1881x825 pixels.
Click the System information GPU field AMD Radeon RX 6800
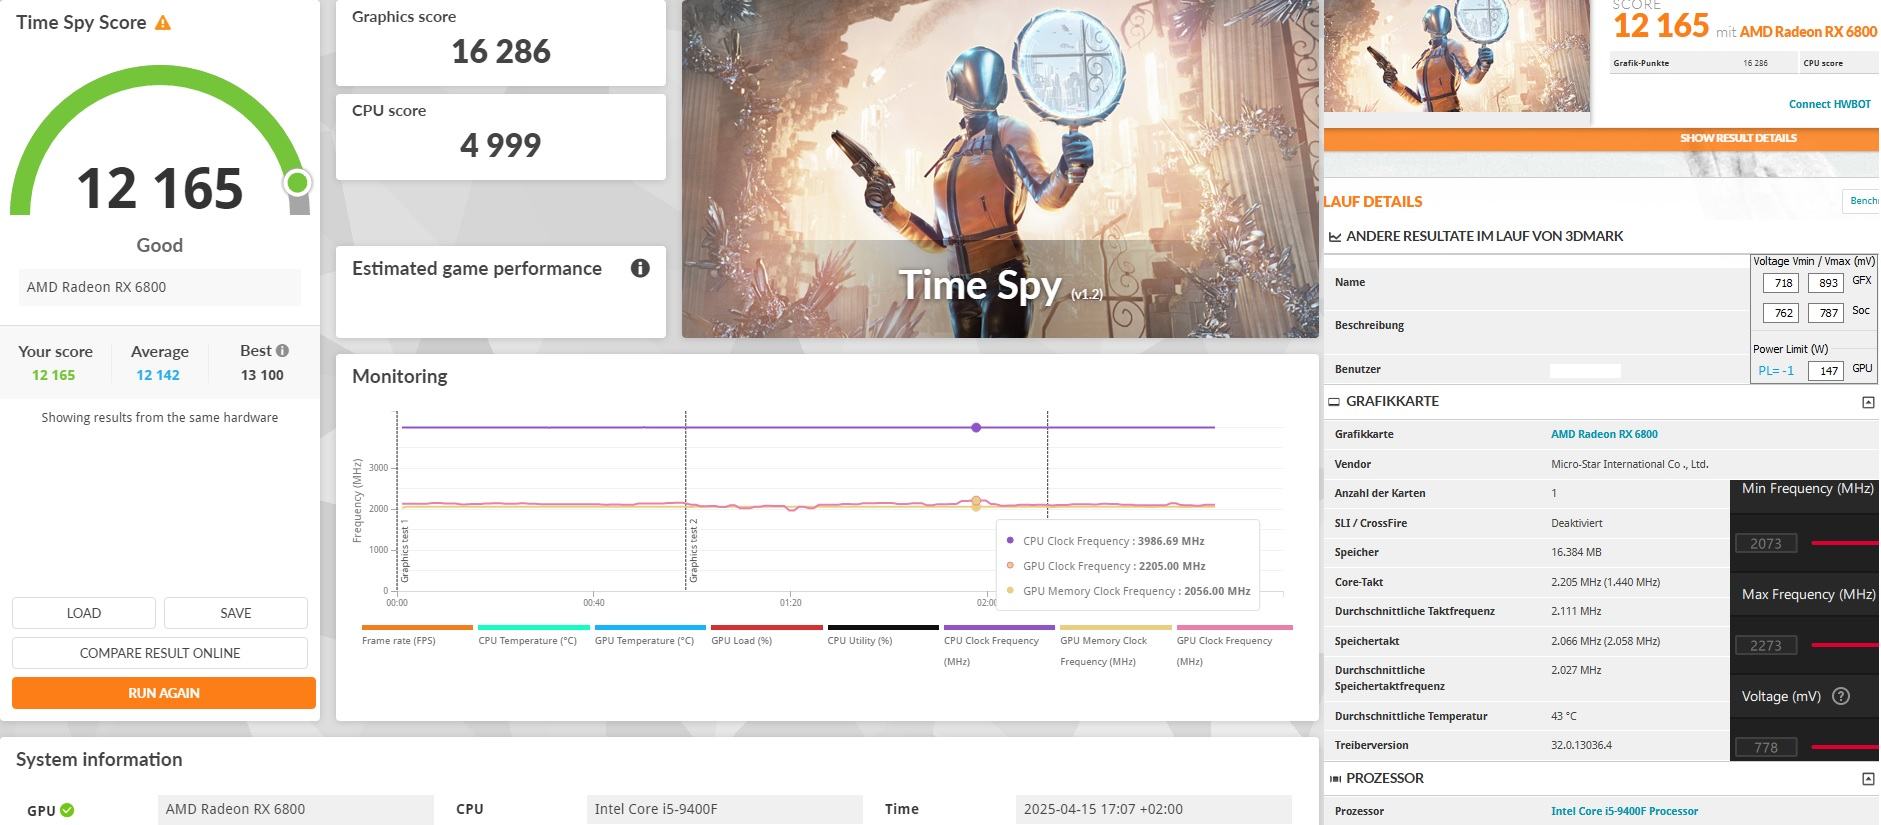[296, 810]
